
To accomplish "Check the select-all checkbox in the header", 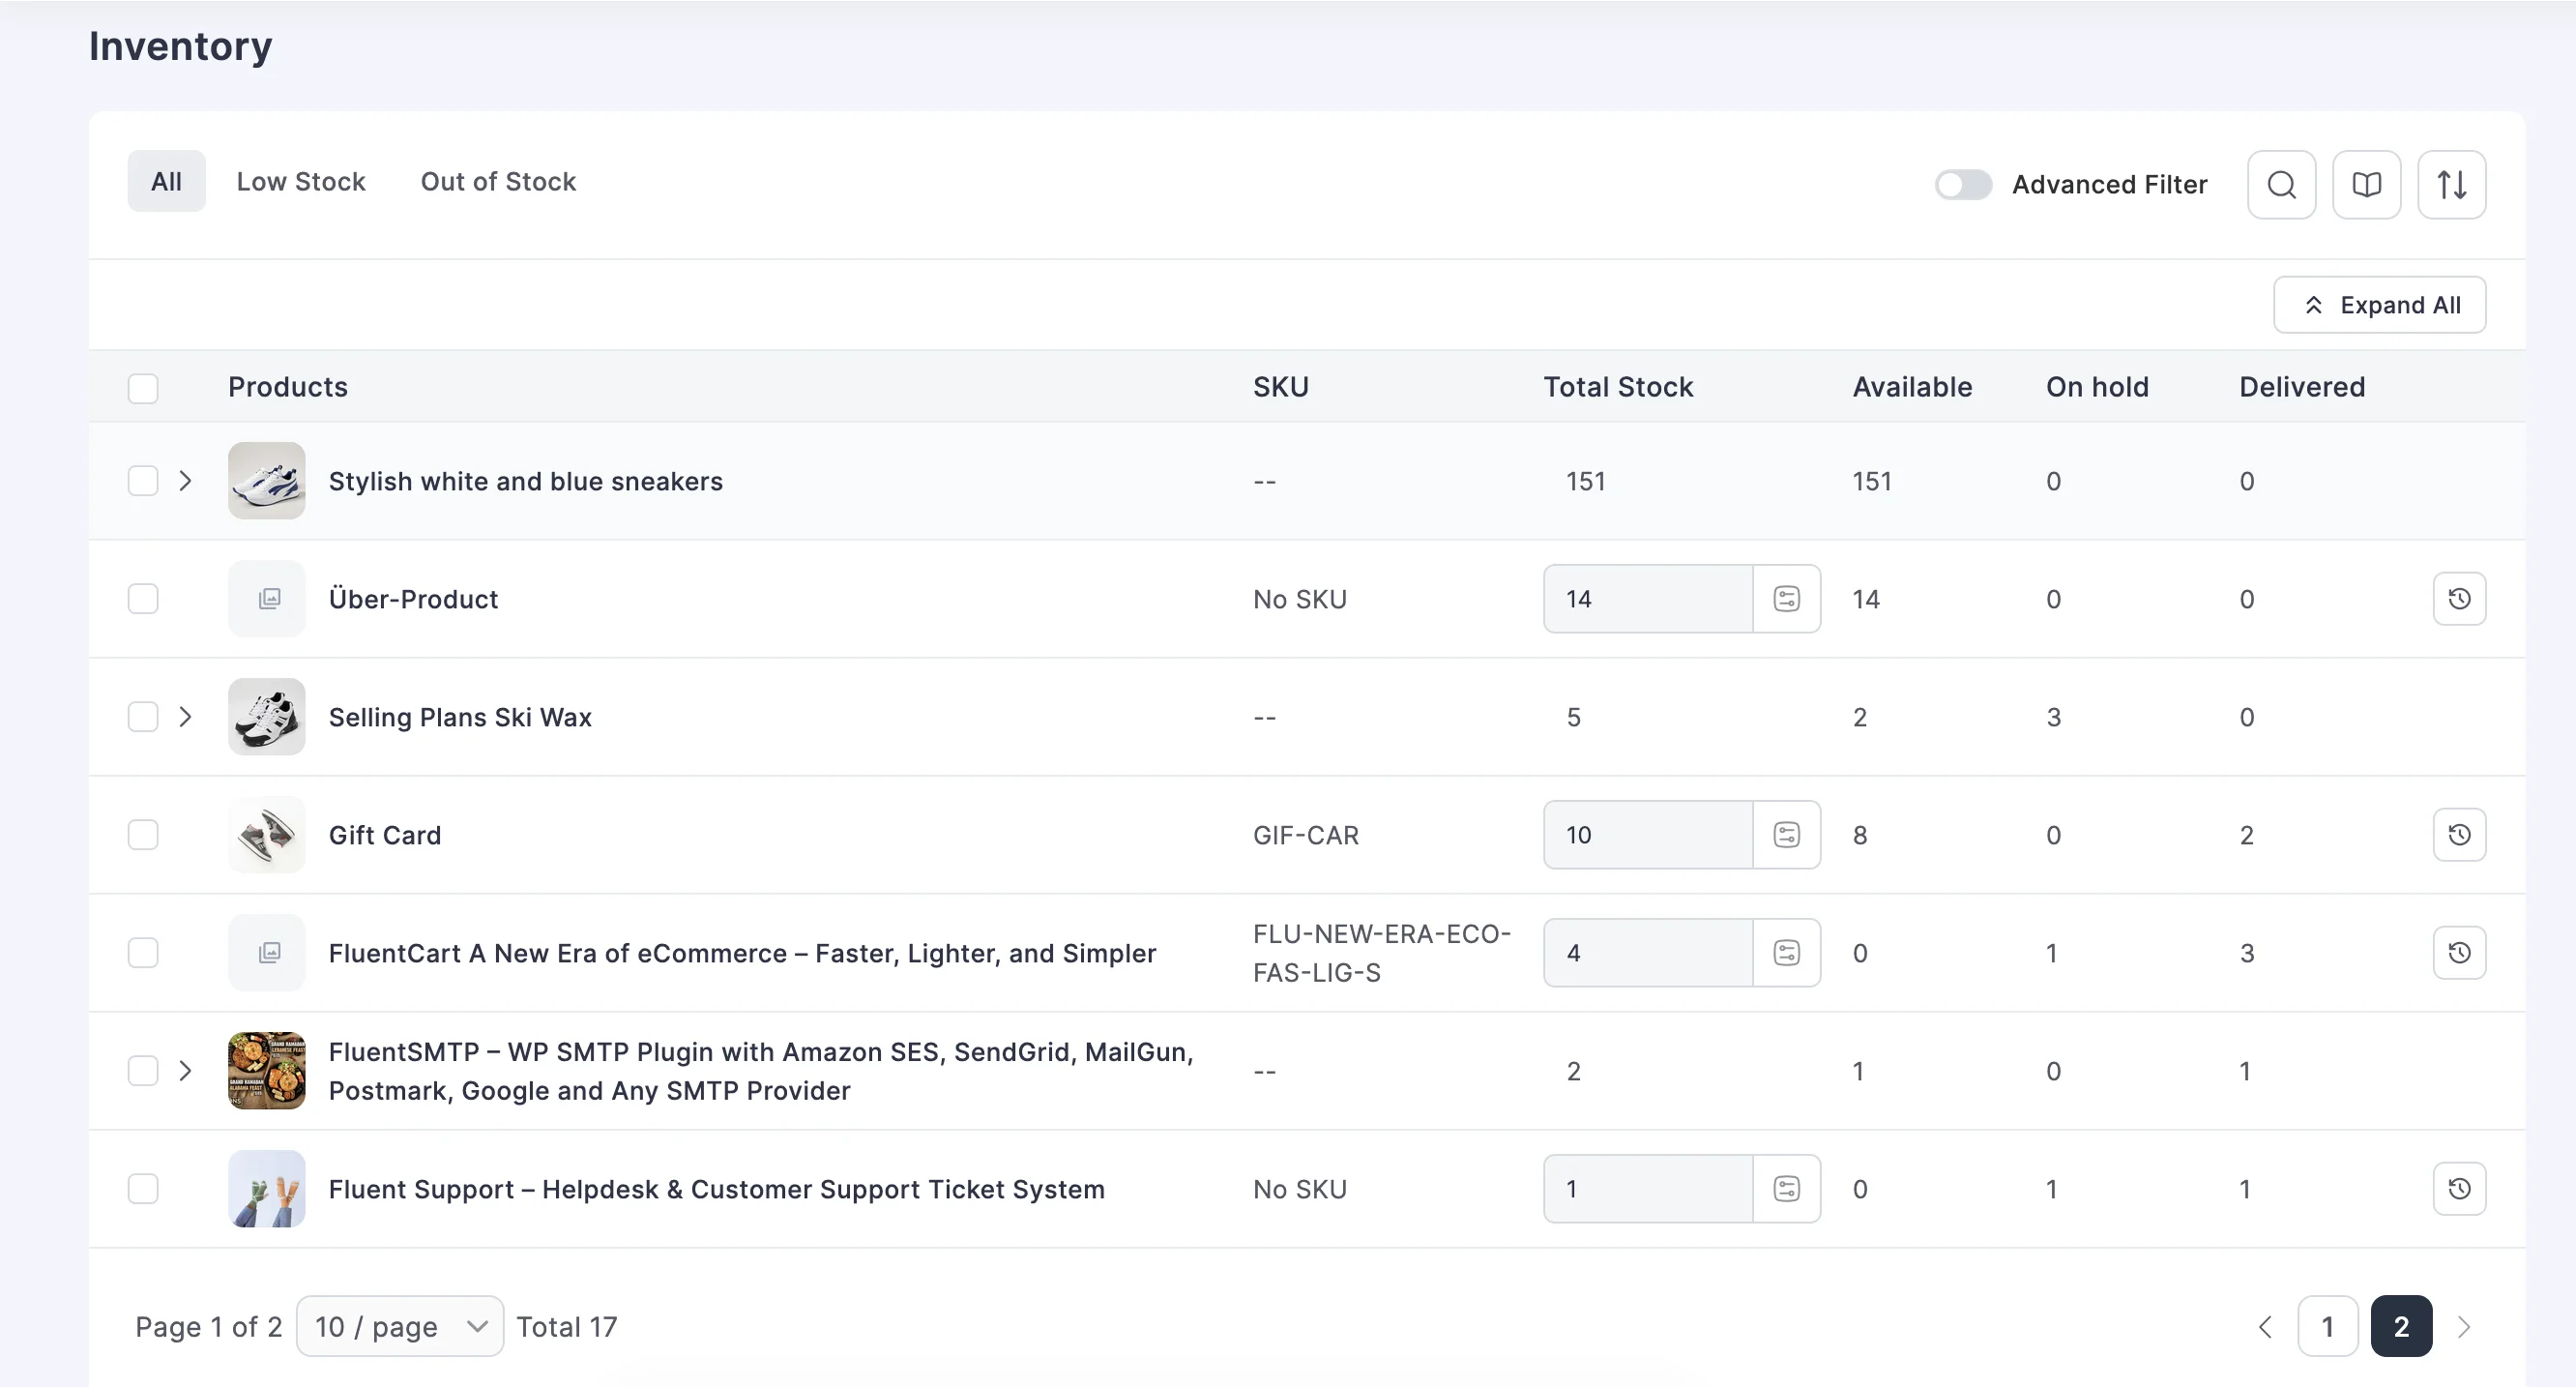I will pos(143,387).
